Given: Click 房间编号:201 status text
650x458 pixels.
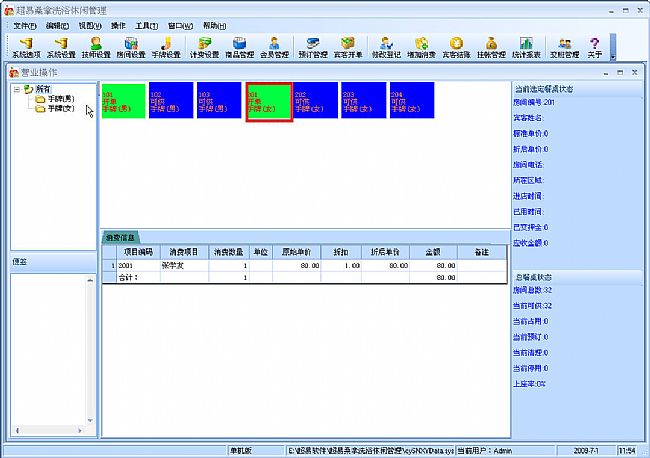Looking at the screenshot, I should coord(534,102).
